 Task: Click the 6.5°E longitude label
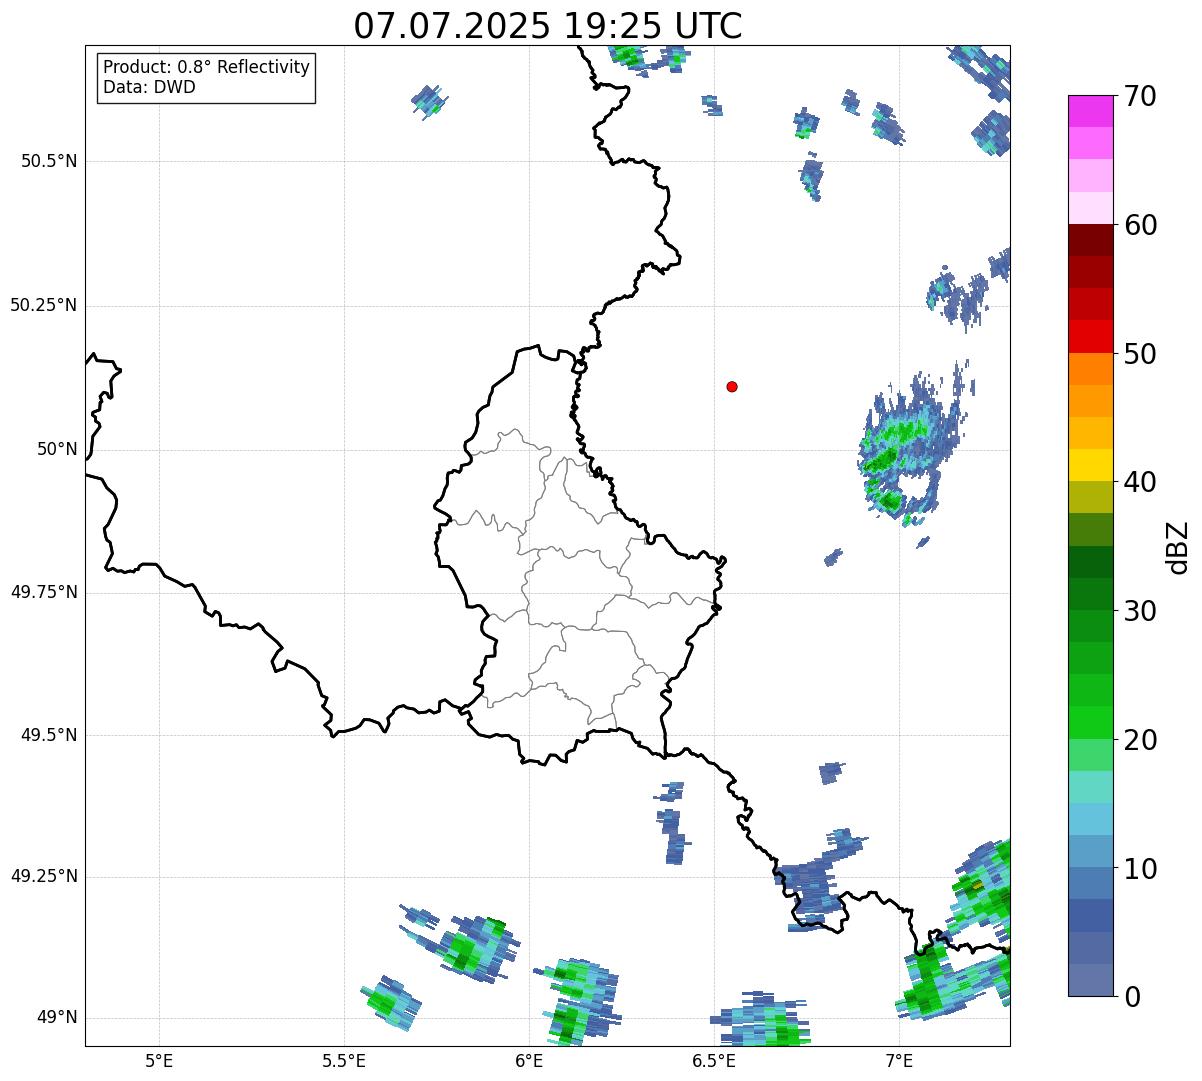[714, 1061]
